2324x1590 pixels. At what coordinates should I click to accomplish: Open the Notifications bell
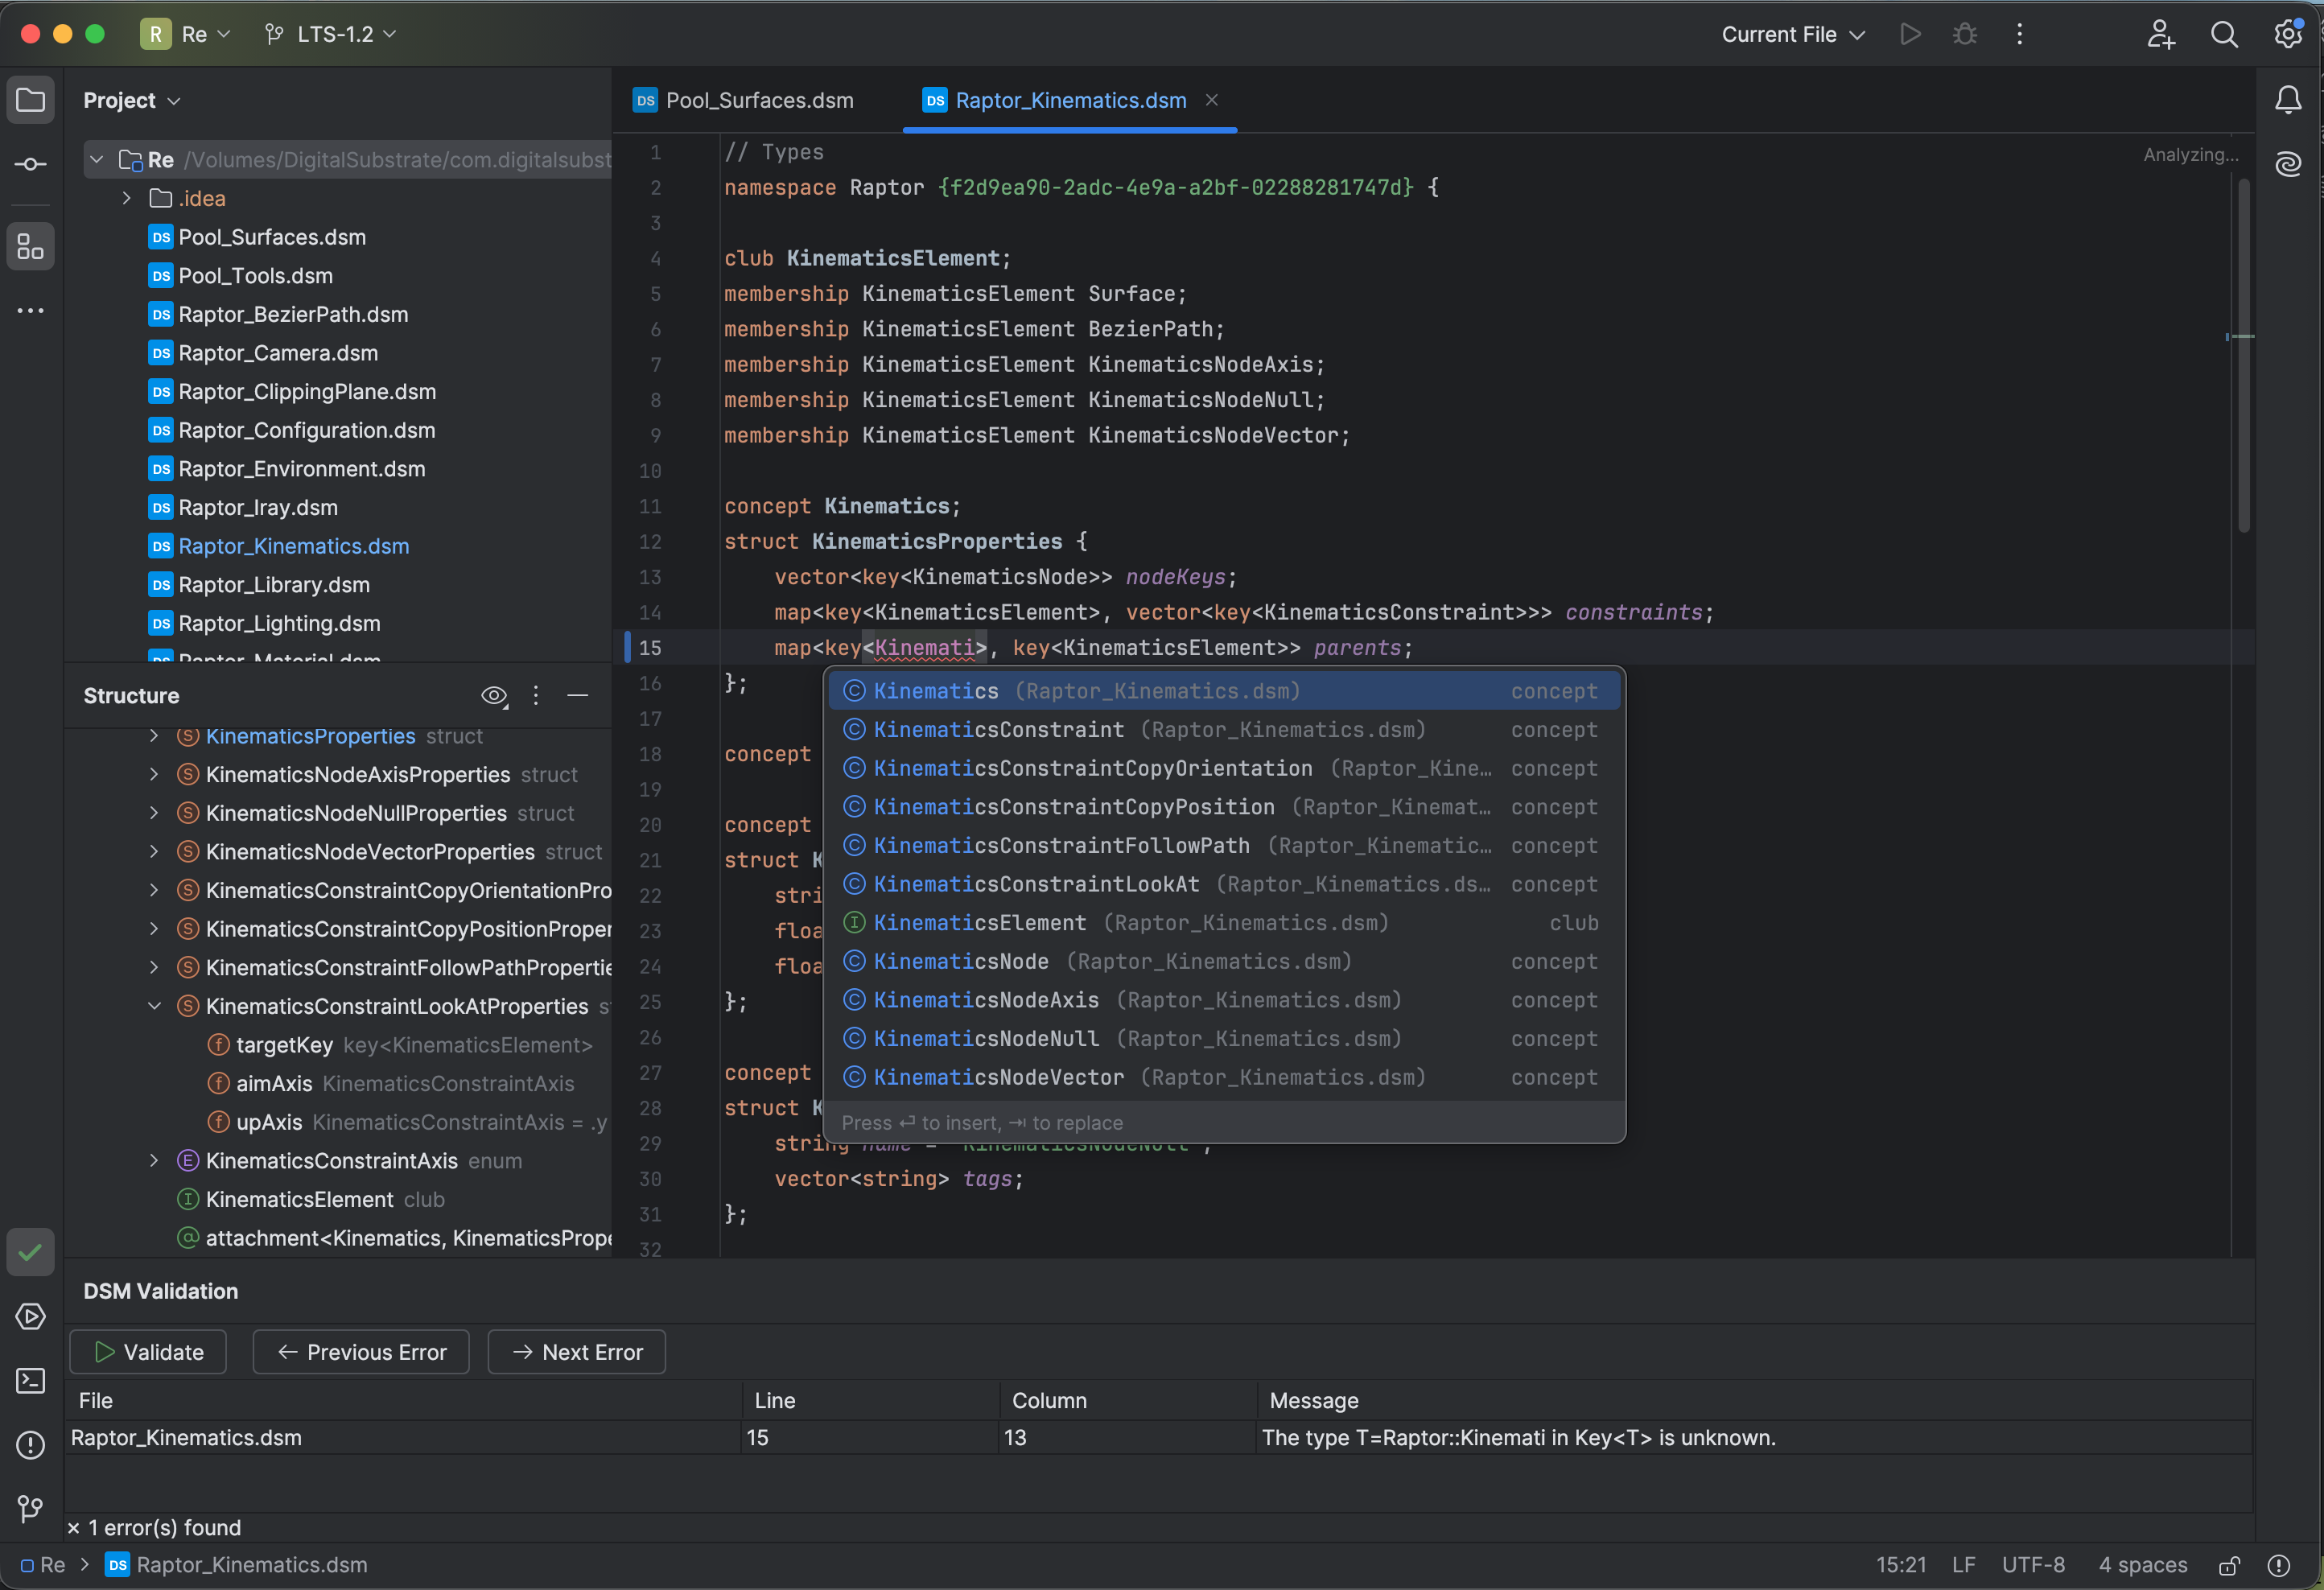click(2288, 100)
